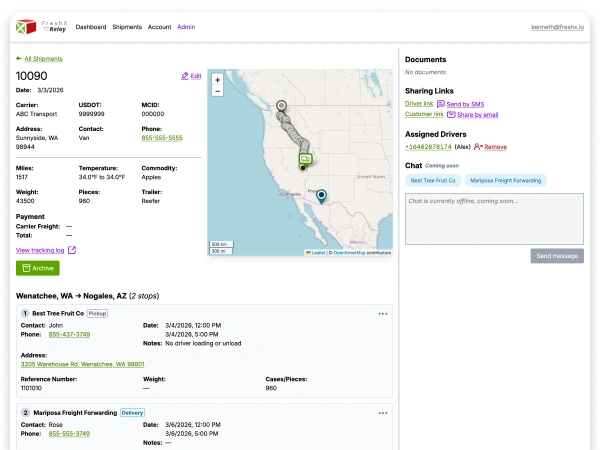Remove assigned driver Alex
Screen dimensions: 600x450
pyautogui.click(x=495, y=147)
